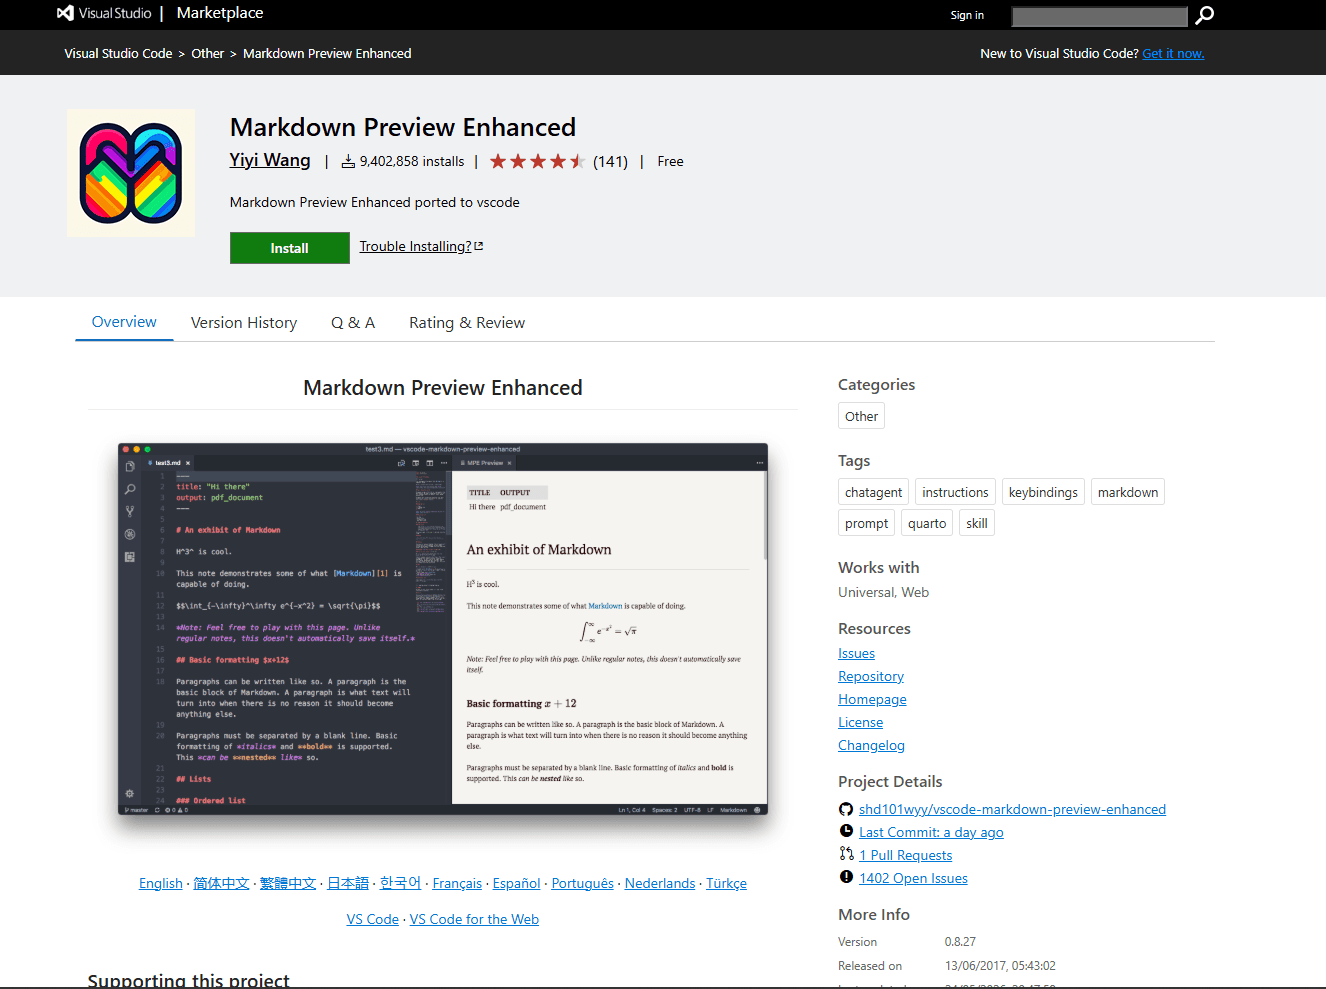Select the Other category chip
Viewport: 1326px width, 989px height.
861,416
